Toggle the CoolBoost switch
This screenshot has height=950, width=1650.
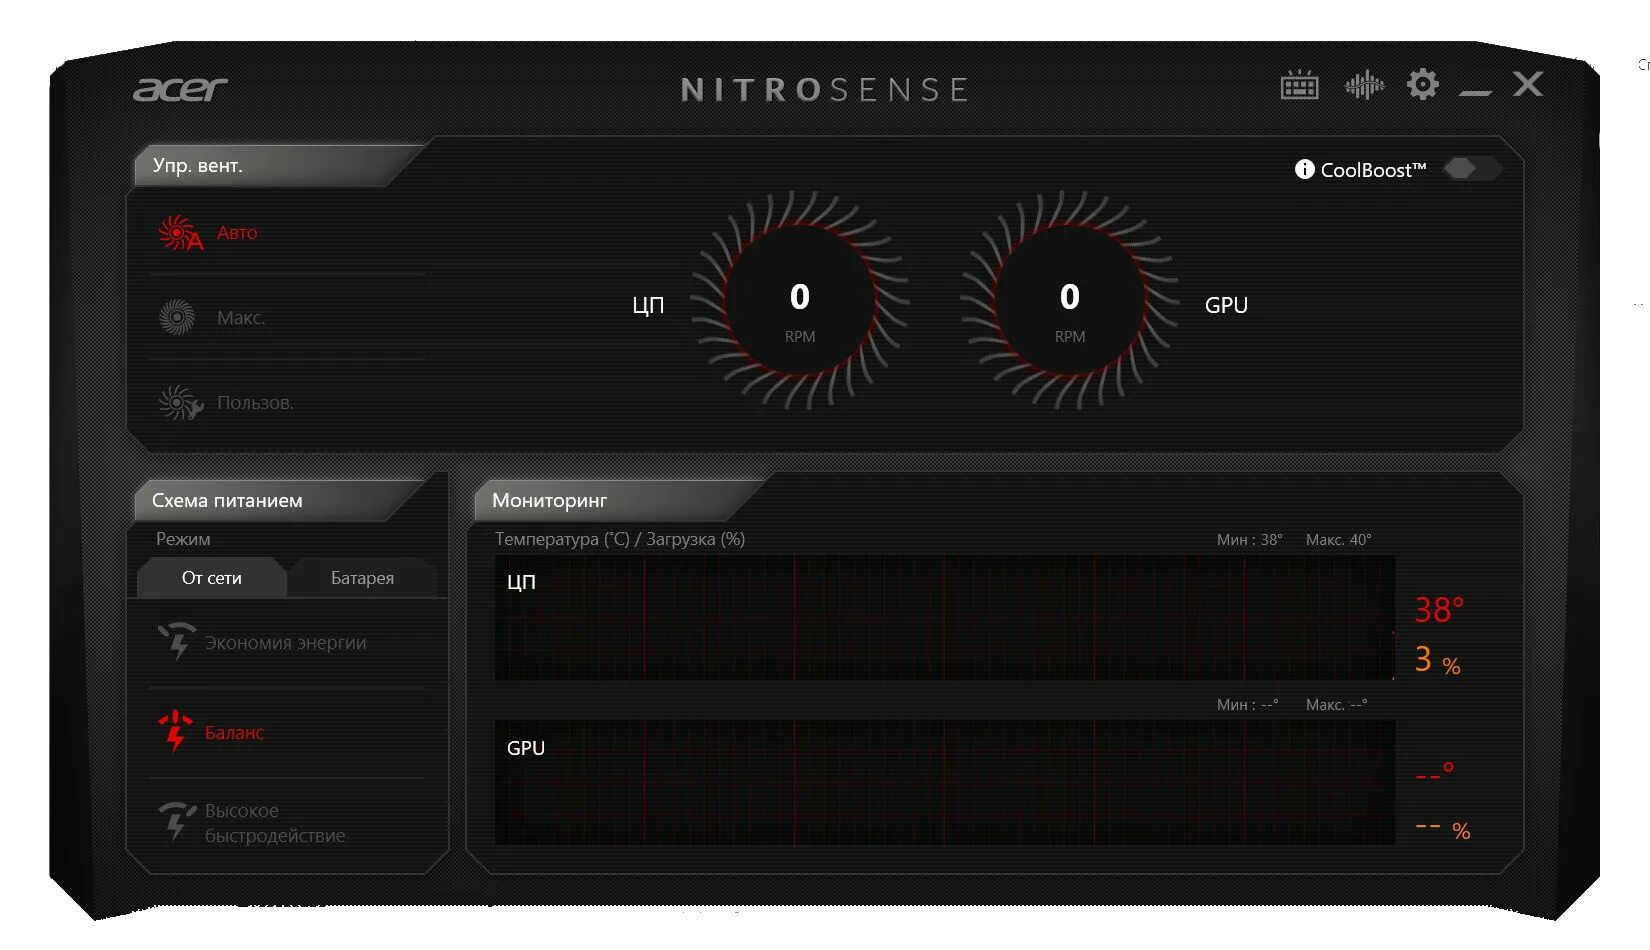(x=1472, y=168)
